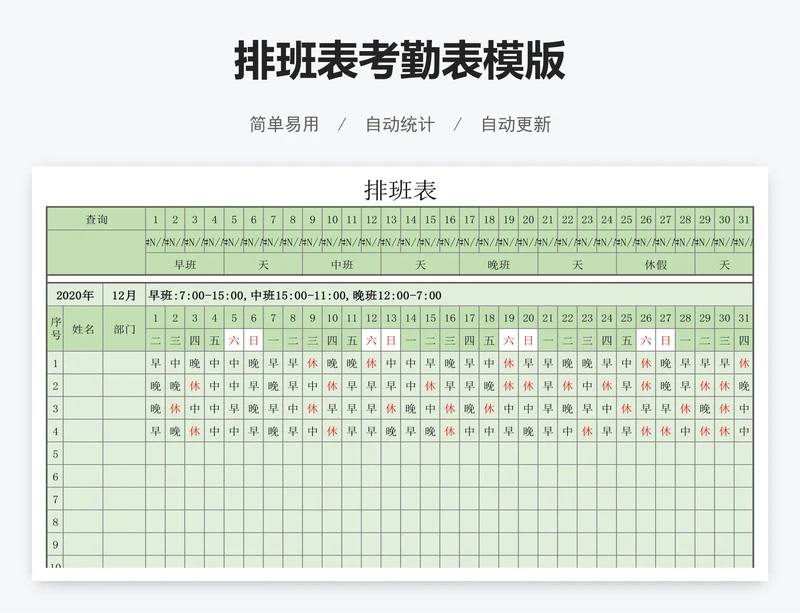
Task: Click the 12月 month cell
Action: click(x=124, y=296)
